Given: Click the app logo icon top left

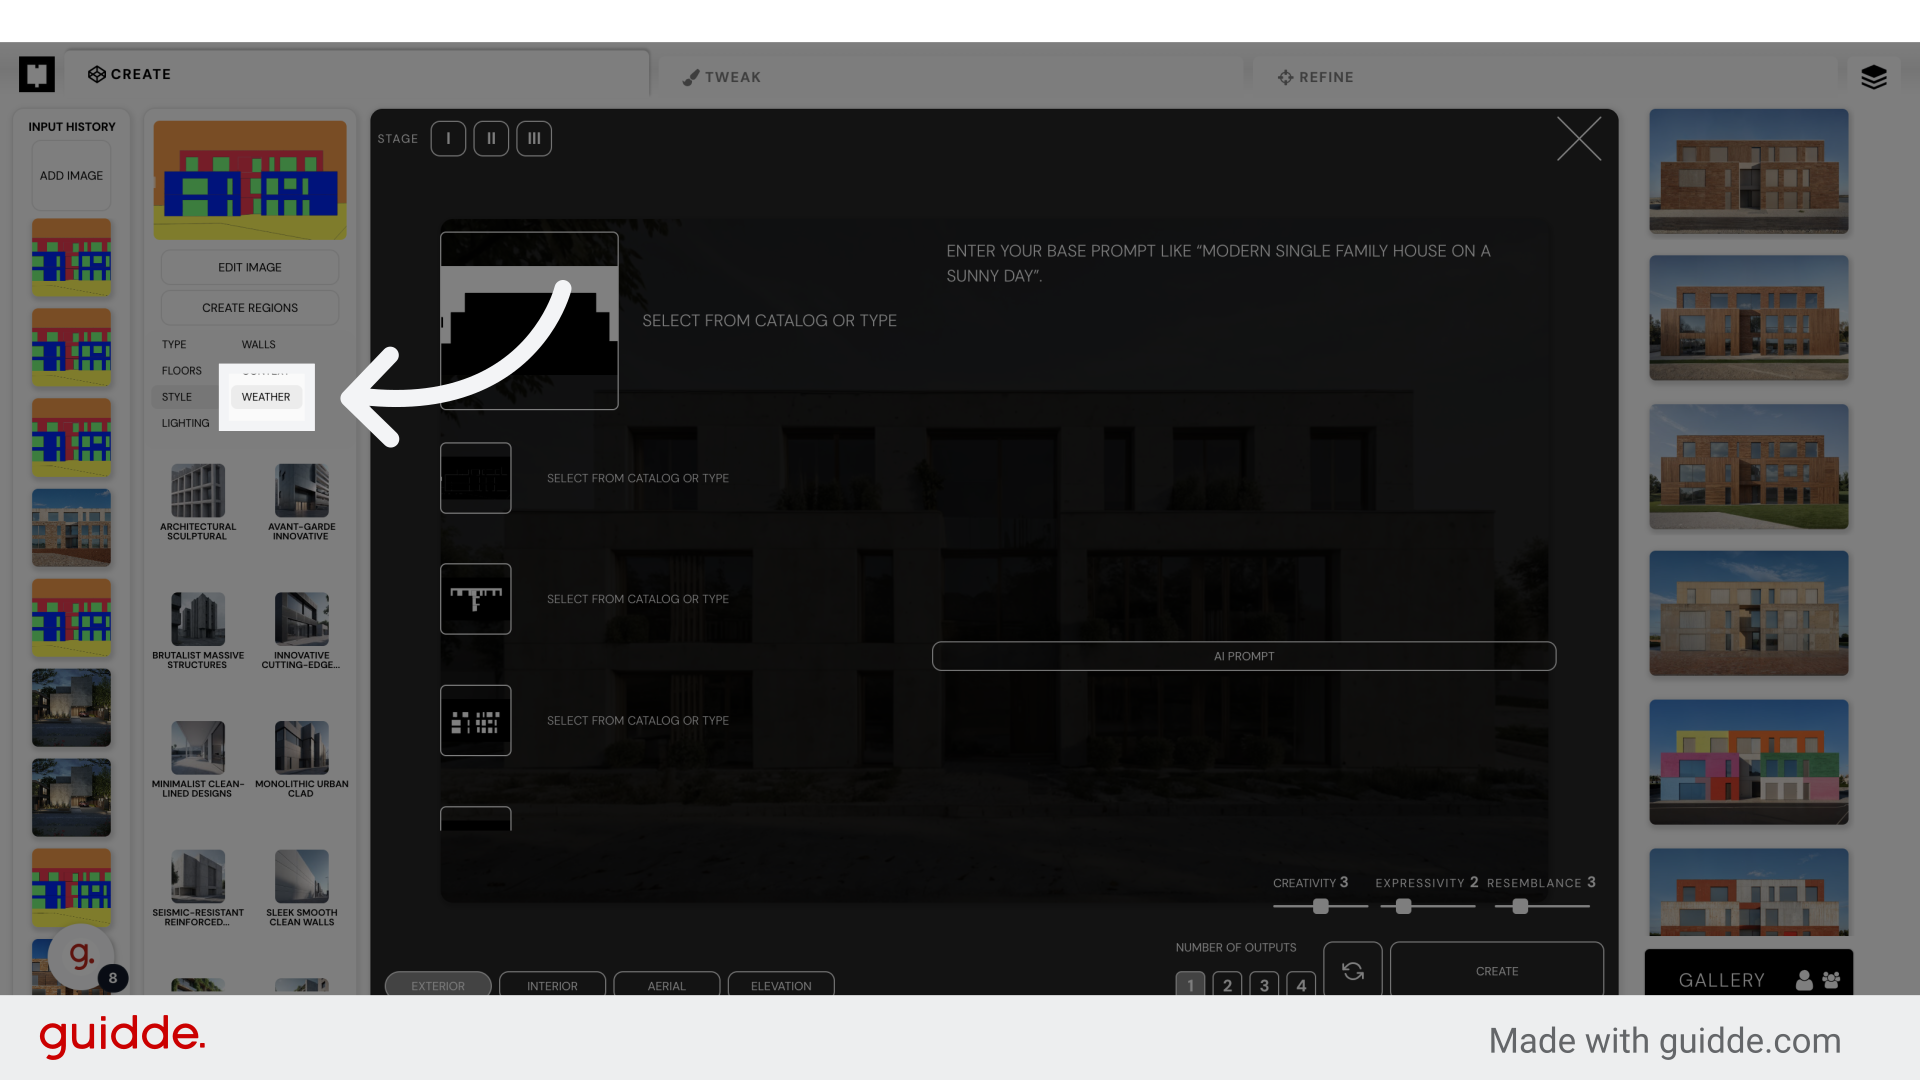Looking at the screenshot, I should [x=37, y=74].
